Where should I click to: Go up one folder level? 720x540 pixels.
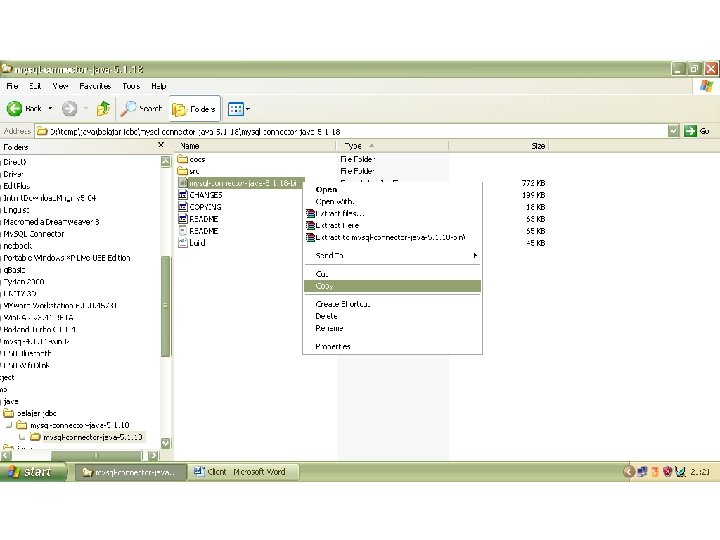click(103, 109)
